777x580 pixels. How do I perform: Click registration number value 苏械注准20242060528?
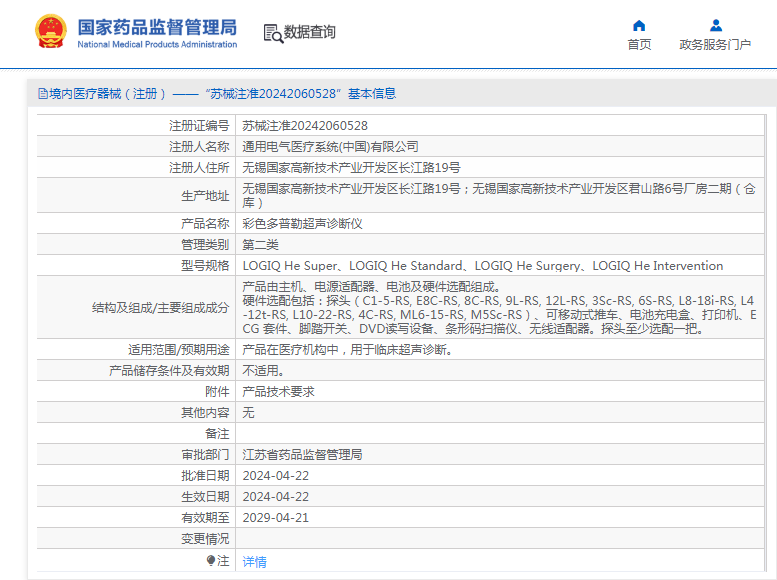point(305,126)
